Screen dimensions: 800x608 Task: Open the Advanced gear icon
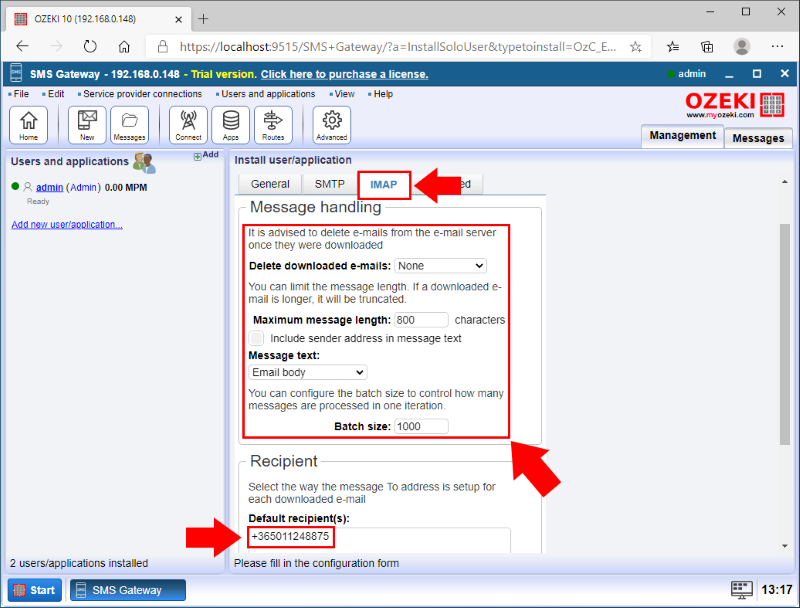tap(332, 125)
